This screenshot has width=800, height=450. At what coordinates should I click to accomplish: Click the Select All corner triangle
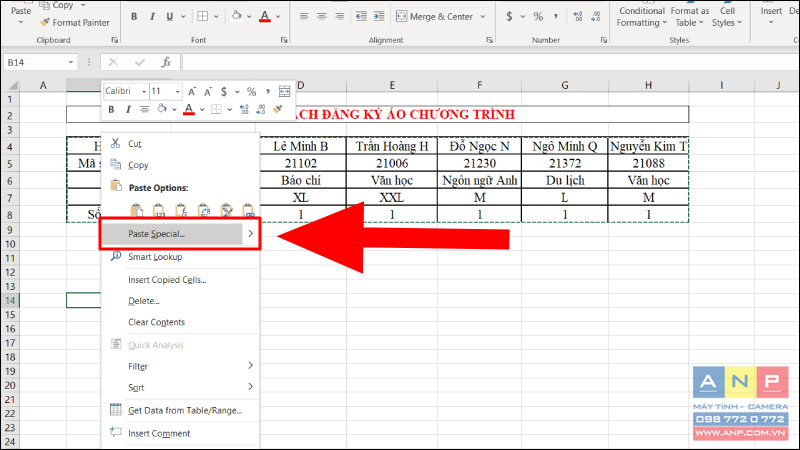[13, 85]
